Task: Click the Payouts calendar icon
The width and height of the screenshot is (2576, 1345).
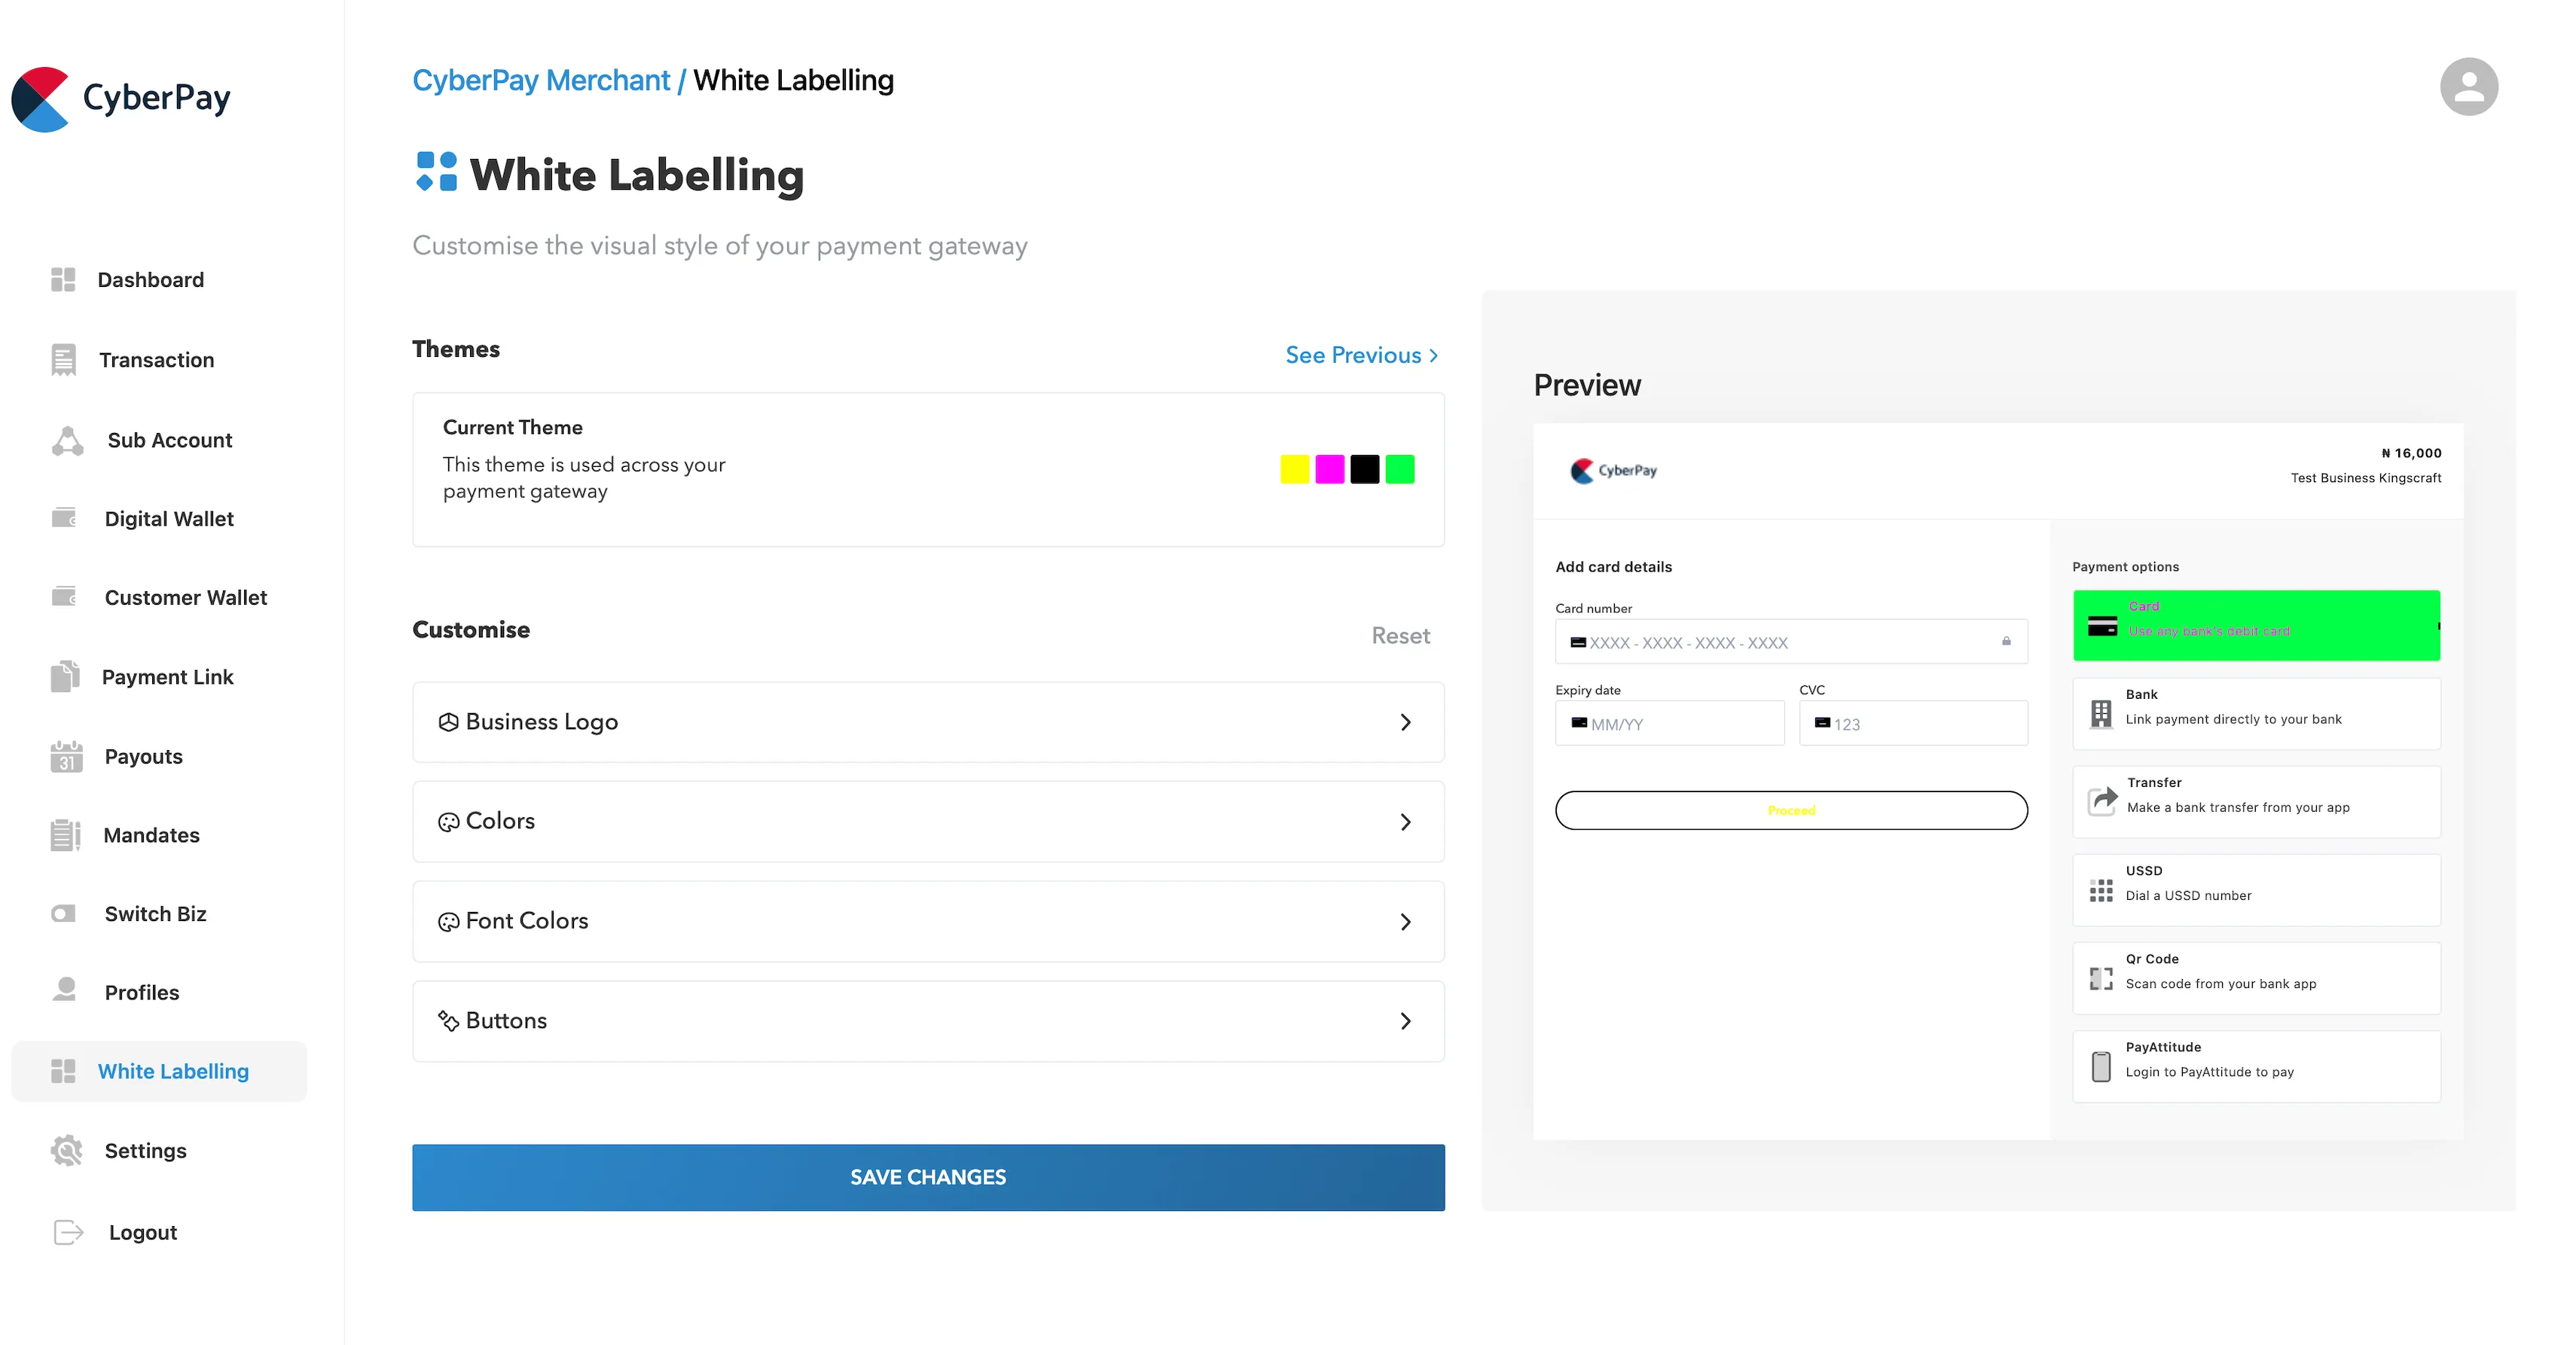Action: tap(66, 757)
